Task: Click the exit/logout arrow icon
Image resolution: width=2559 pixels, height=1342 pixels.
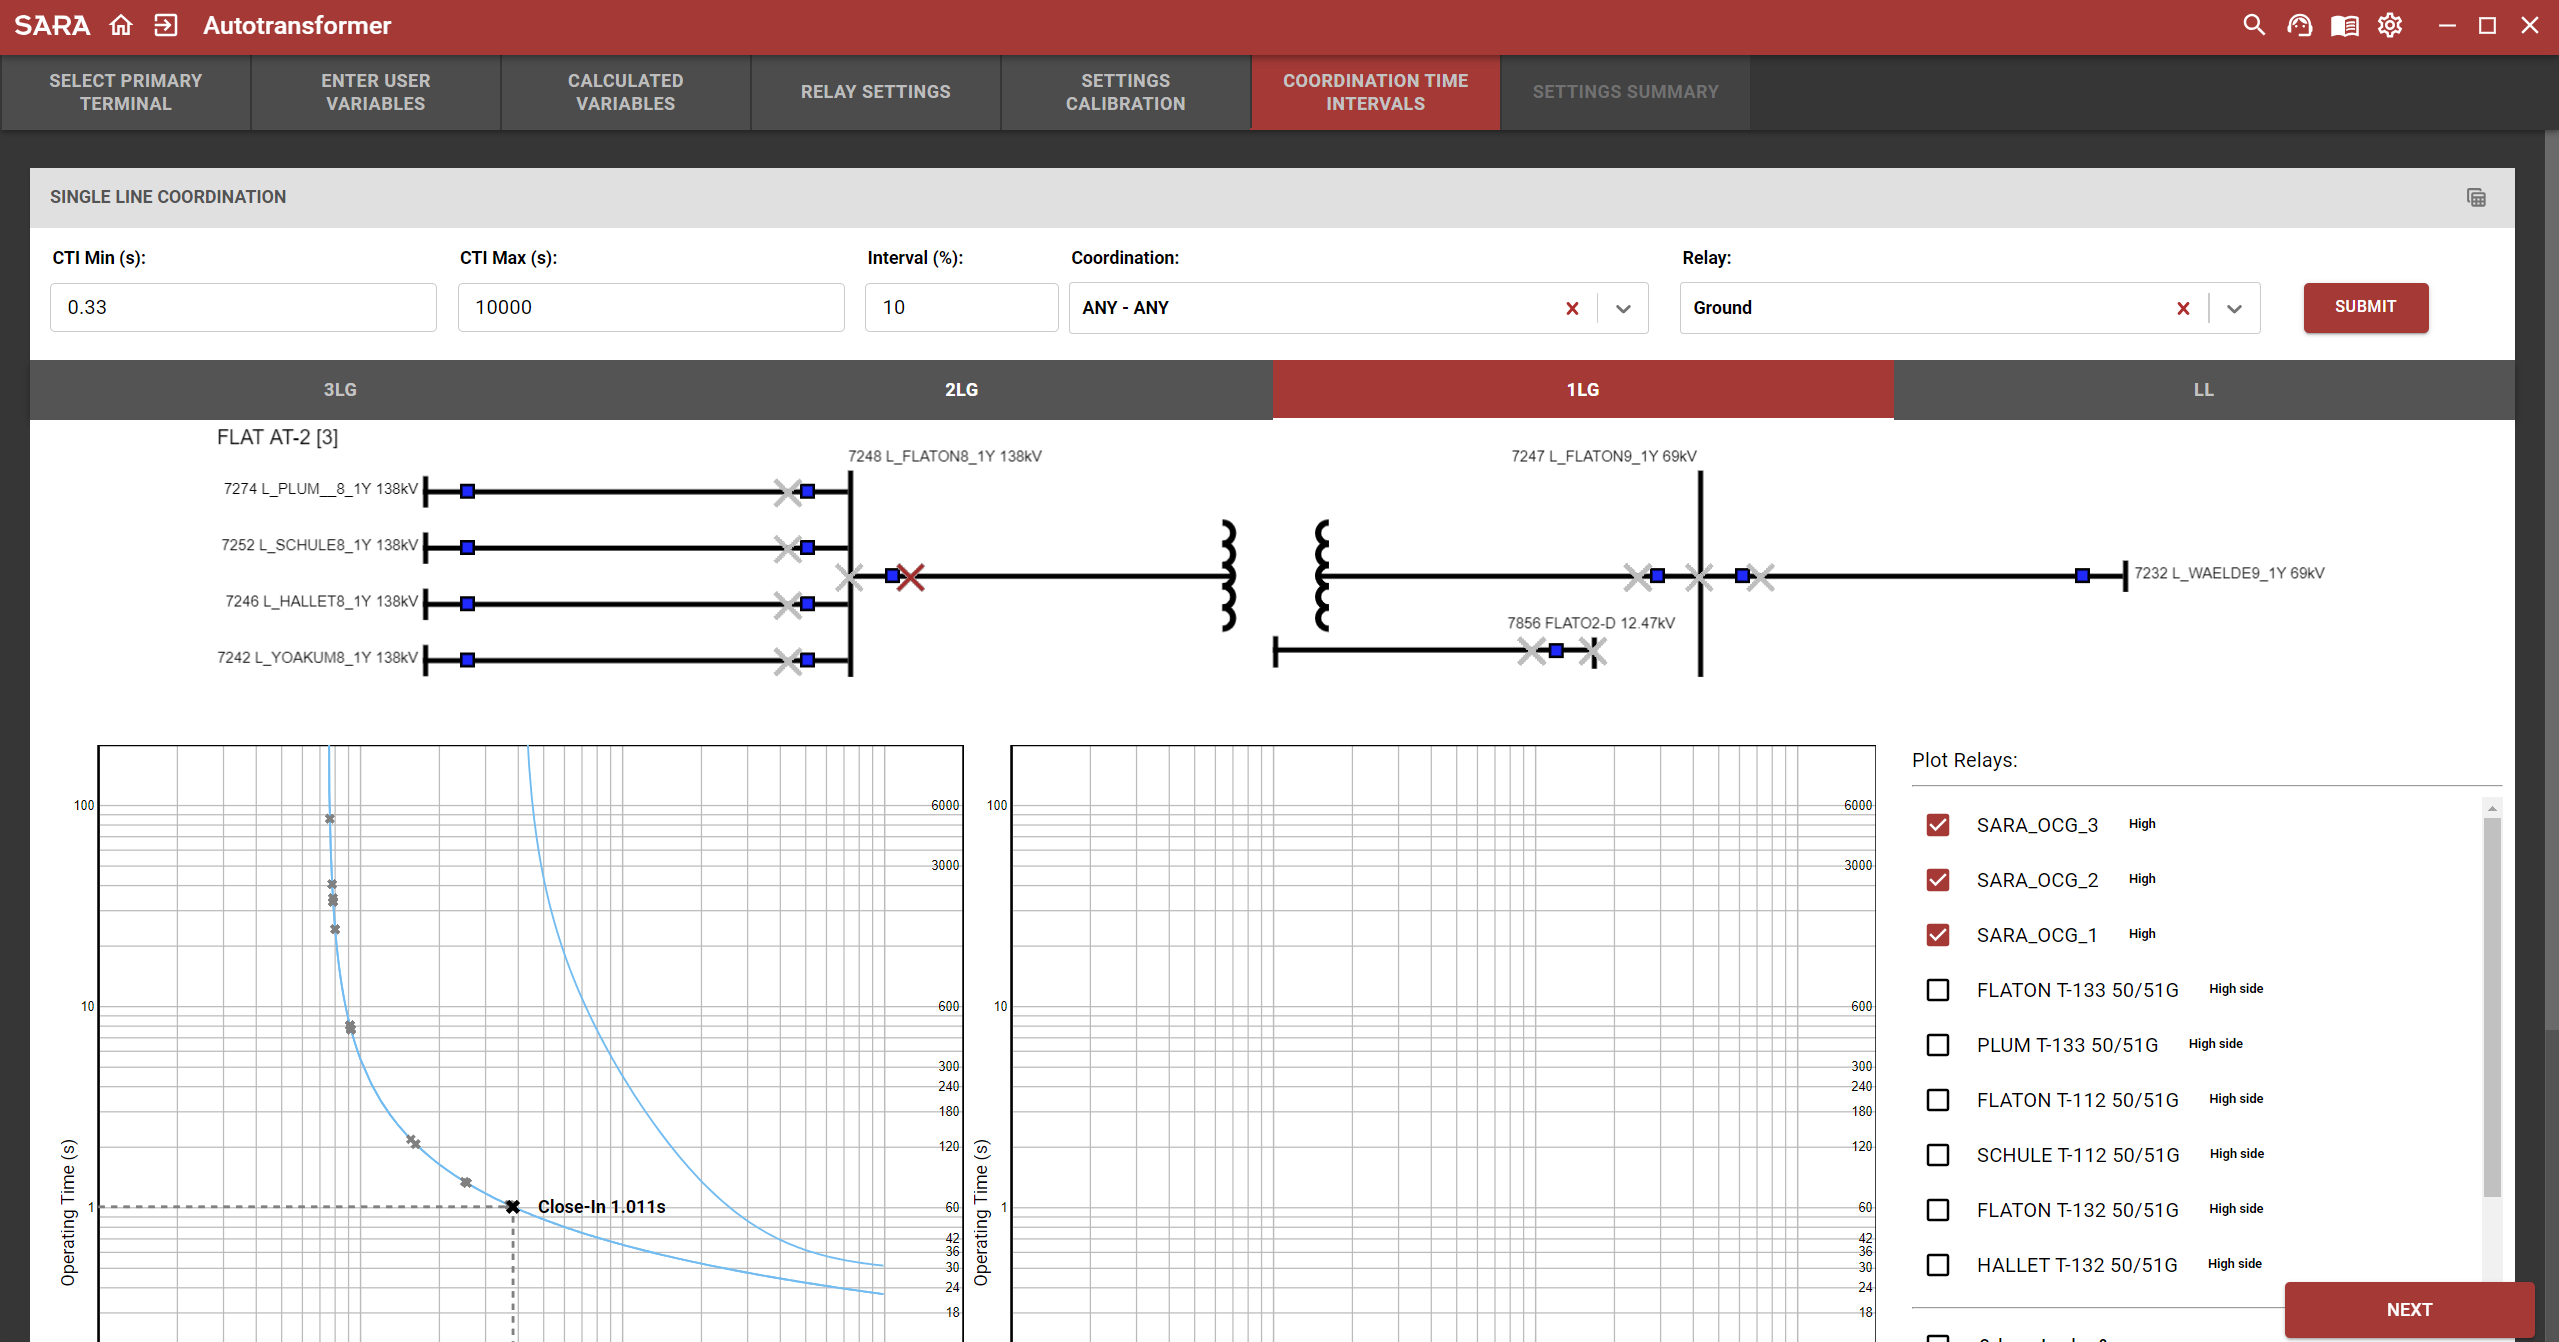Action: click(x=166, y=25)
